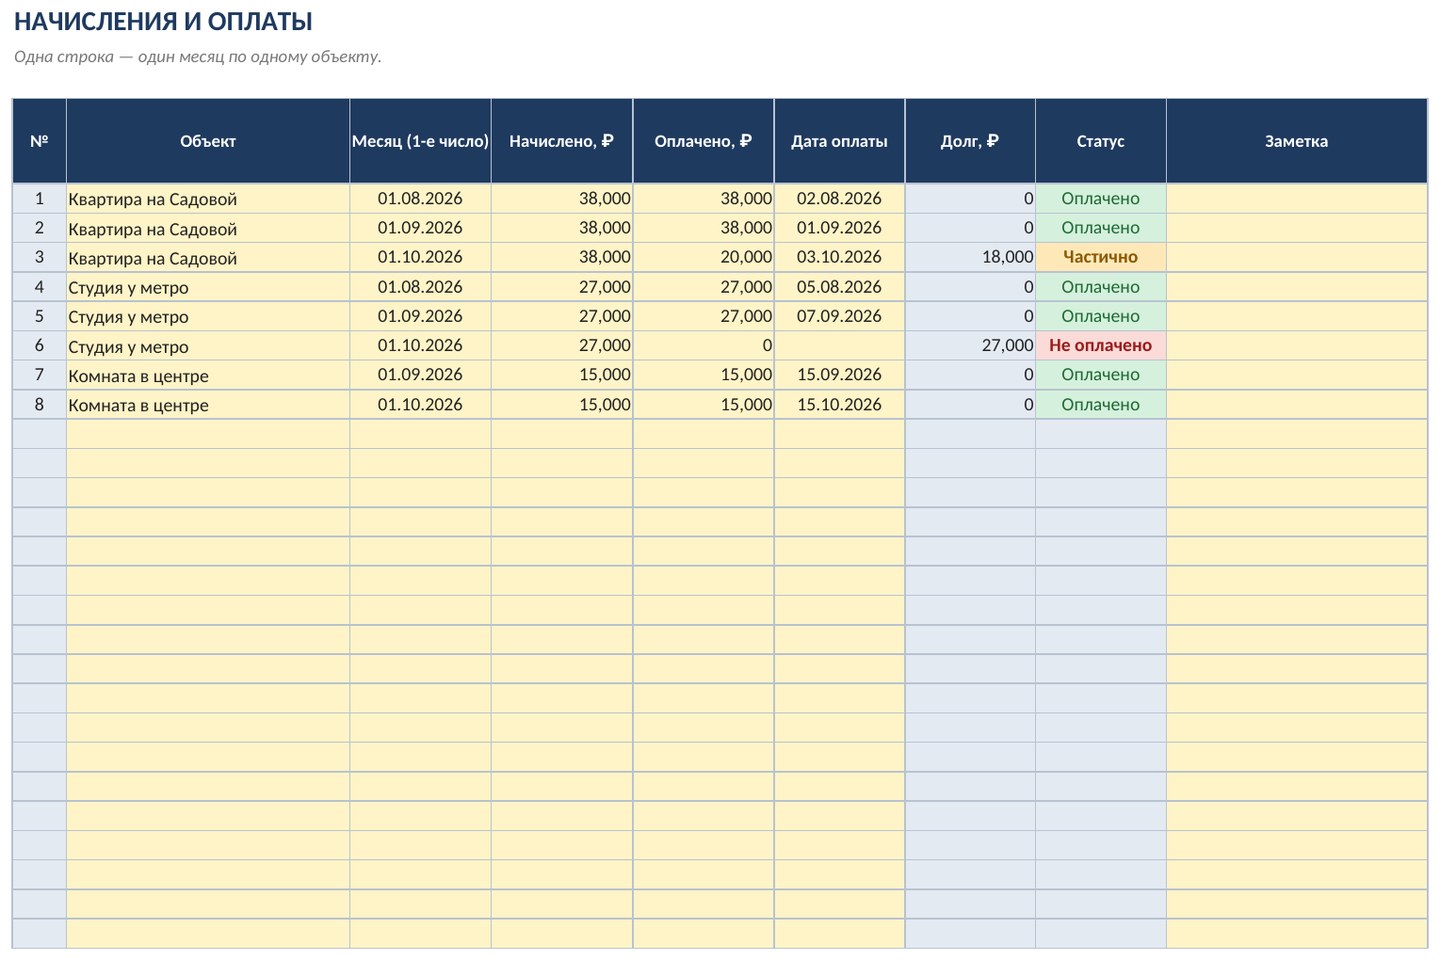The width and height of the screenshot is (1440, 960).
Task: Select debt '27,000' in row 6
Action: click(x=970, y=346)
